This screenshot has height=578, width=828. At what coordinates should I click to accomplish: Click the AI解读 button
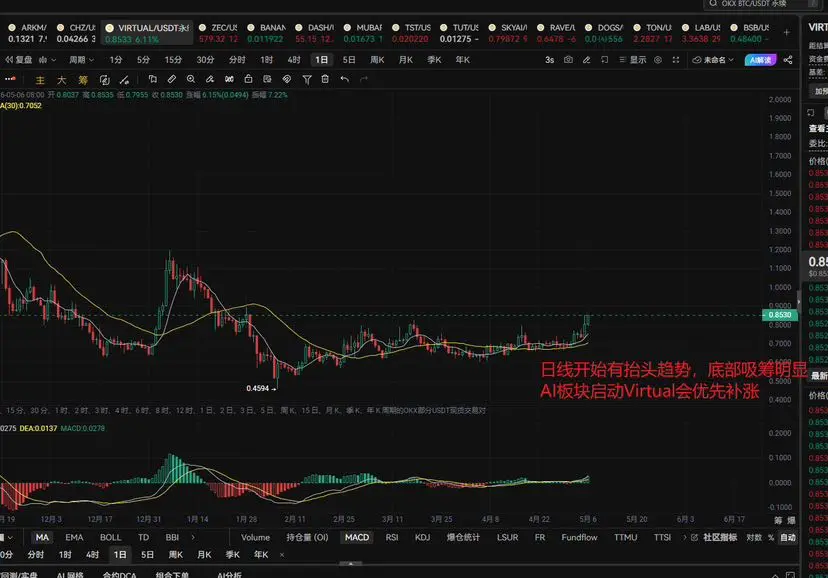click(760, 60)
